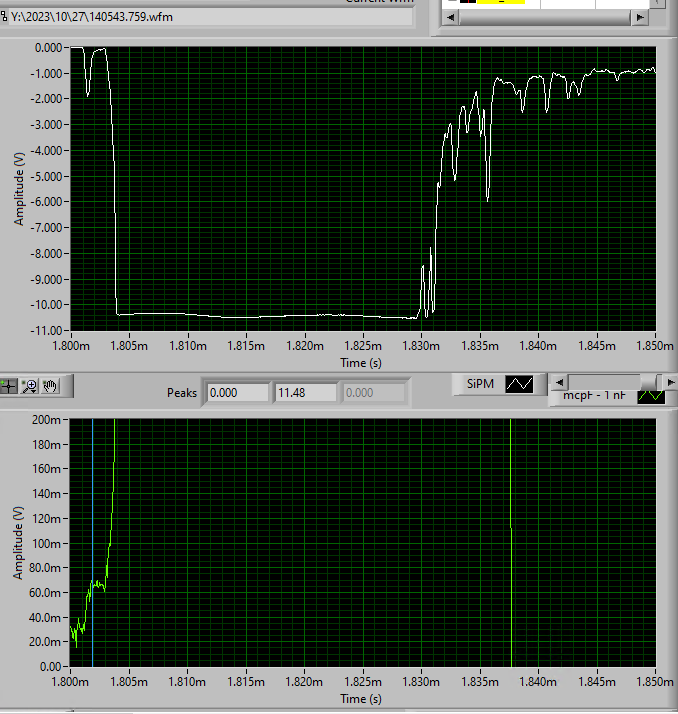678x714 pixels.
Task: Open the graph zoom tool
Action: coord(30,387)
